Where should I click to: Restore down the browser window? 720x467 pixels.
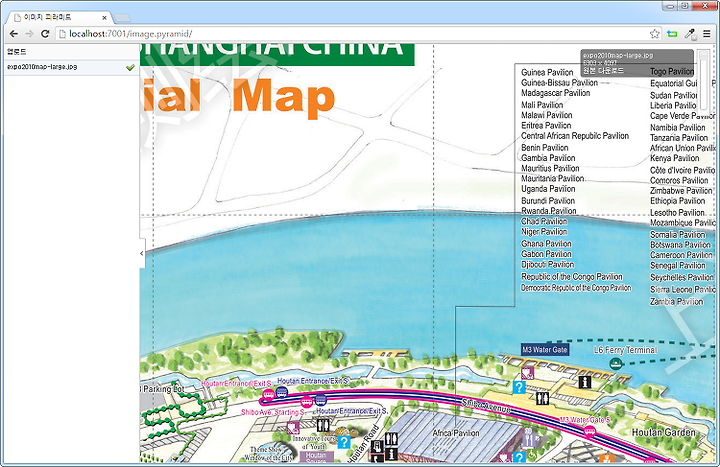(684, 6)
